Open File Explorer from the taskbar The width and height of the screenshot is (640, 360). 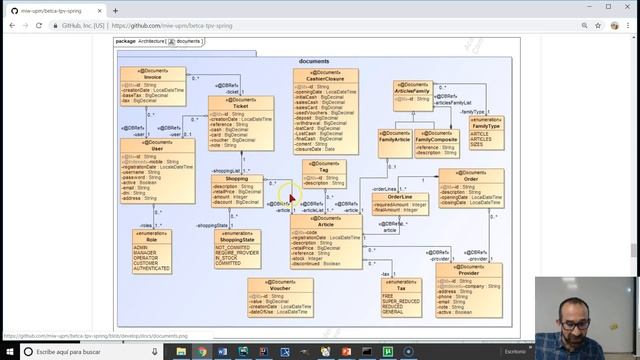click(181, 351)
